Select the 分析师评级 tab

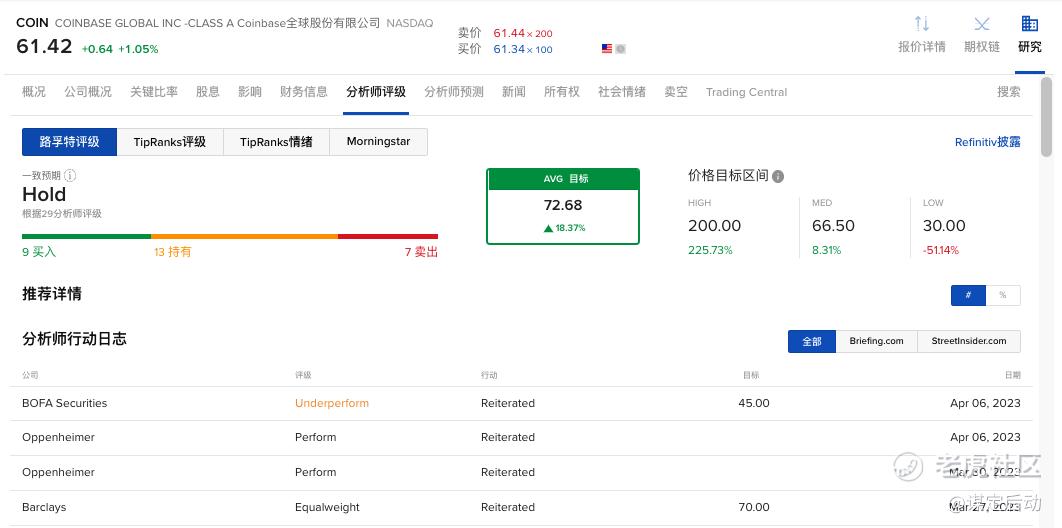point(376,92)
